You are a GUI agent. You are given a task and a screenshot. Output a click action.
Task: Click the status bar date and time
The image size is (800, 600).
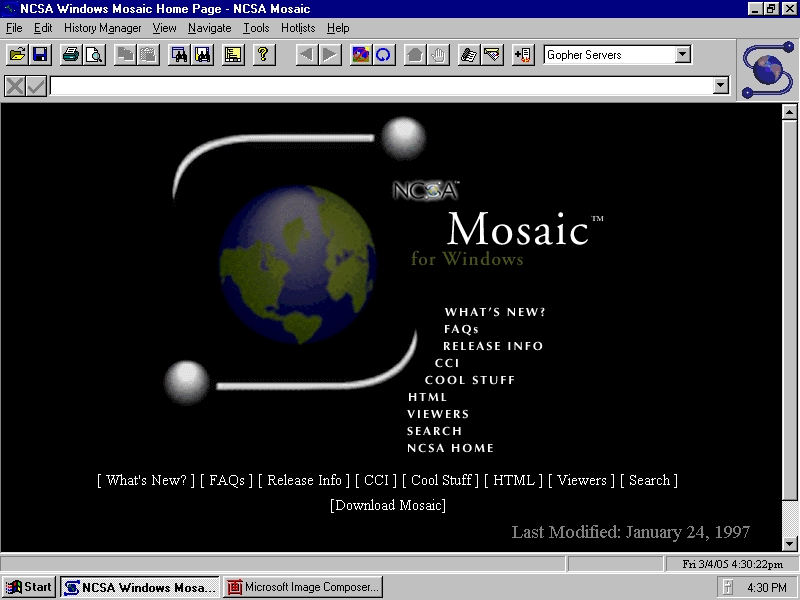[732, 564]
